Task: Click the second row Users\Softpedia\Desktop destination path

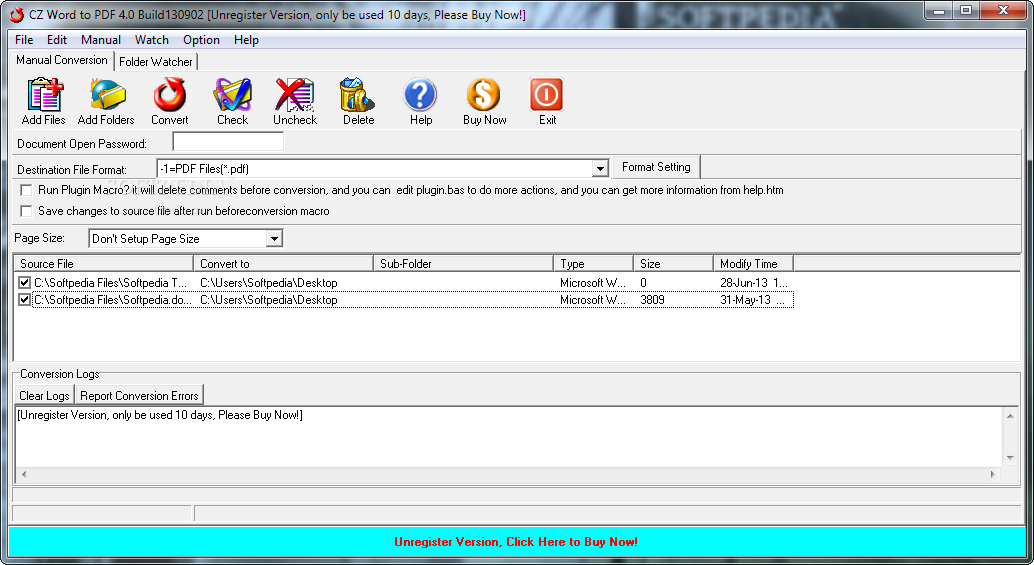Action: 268,299
